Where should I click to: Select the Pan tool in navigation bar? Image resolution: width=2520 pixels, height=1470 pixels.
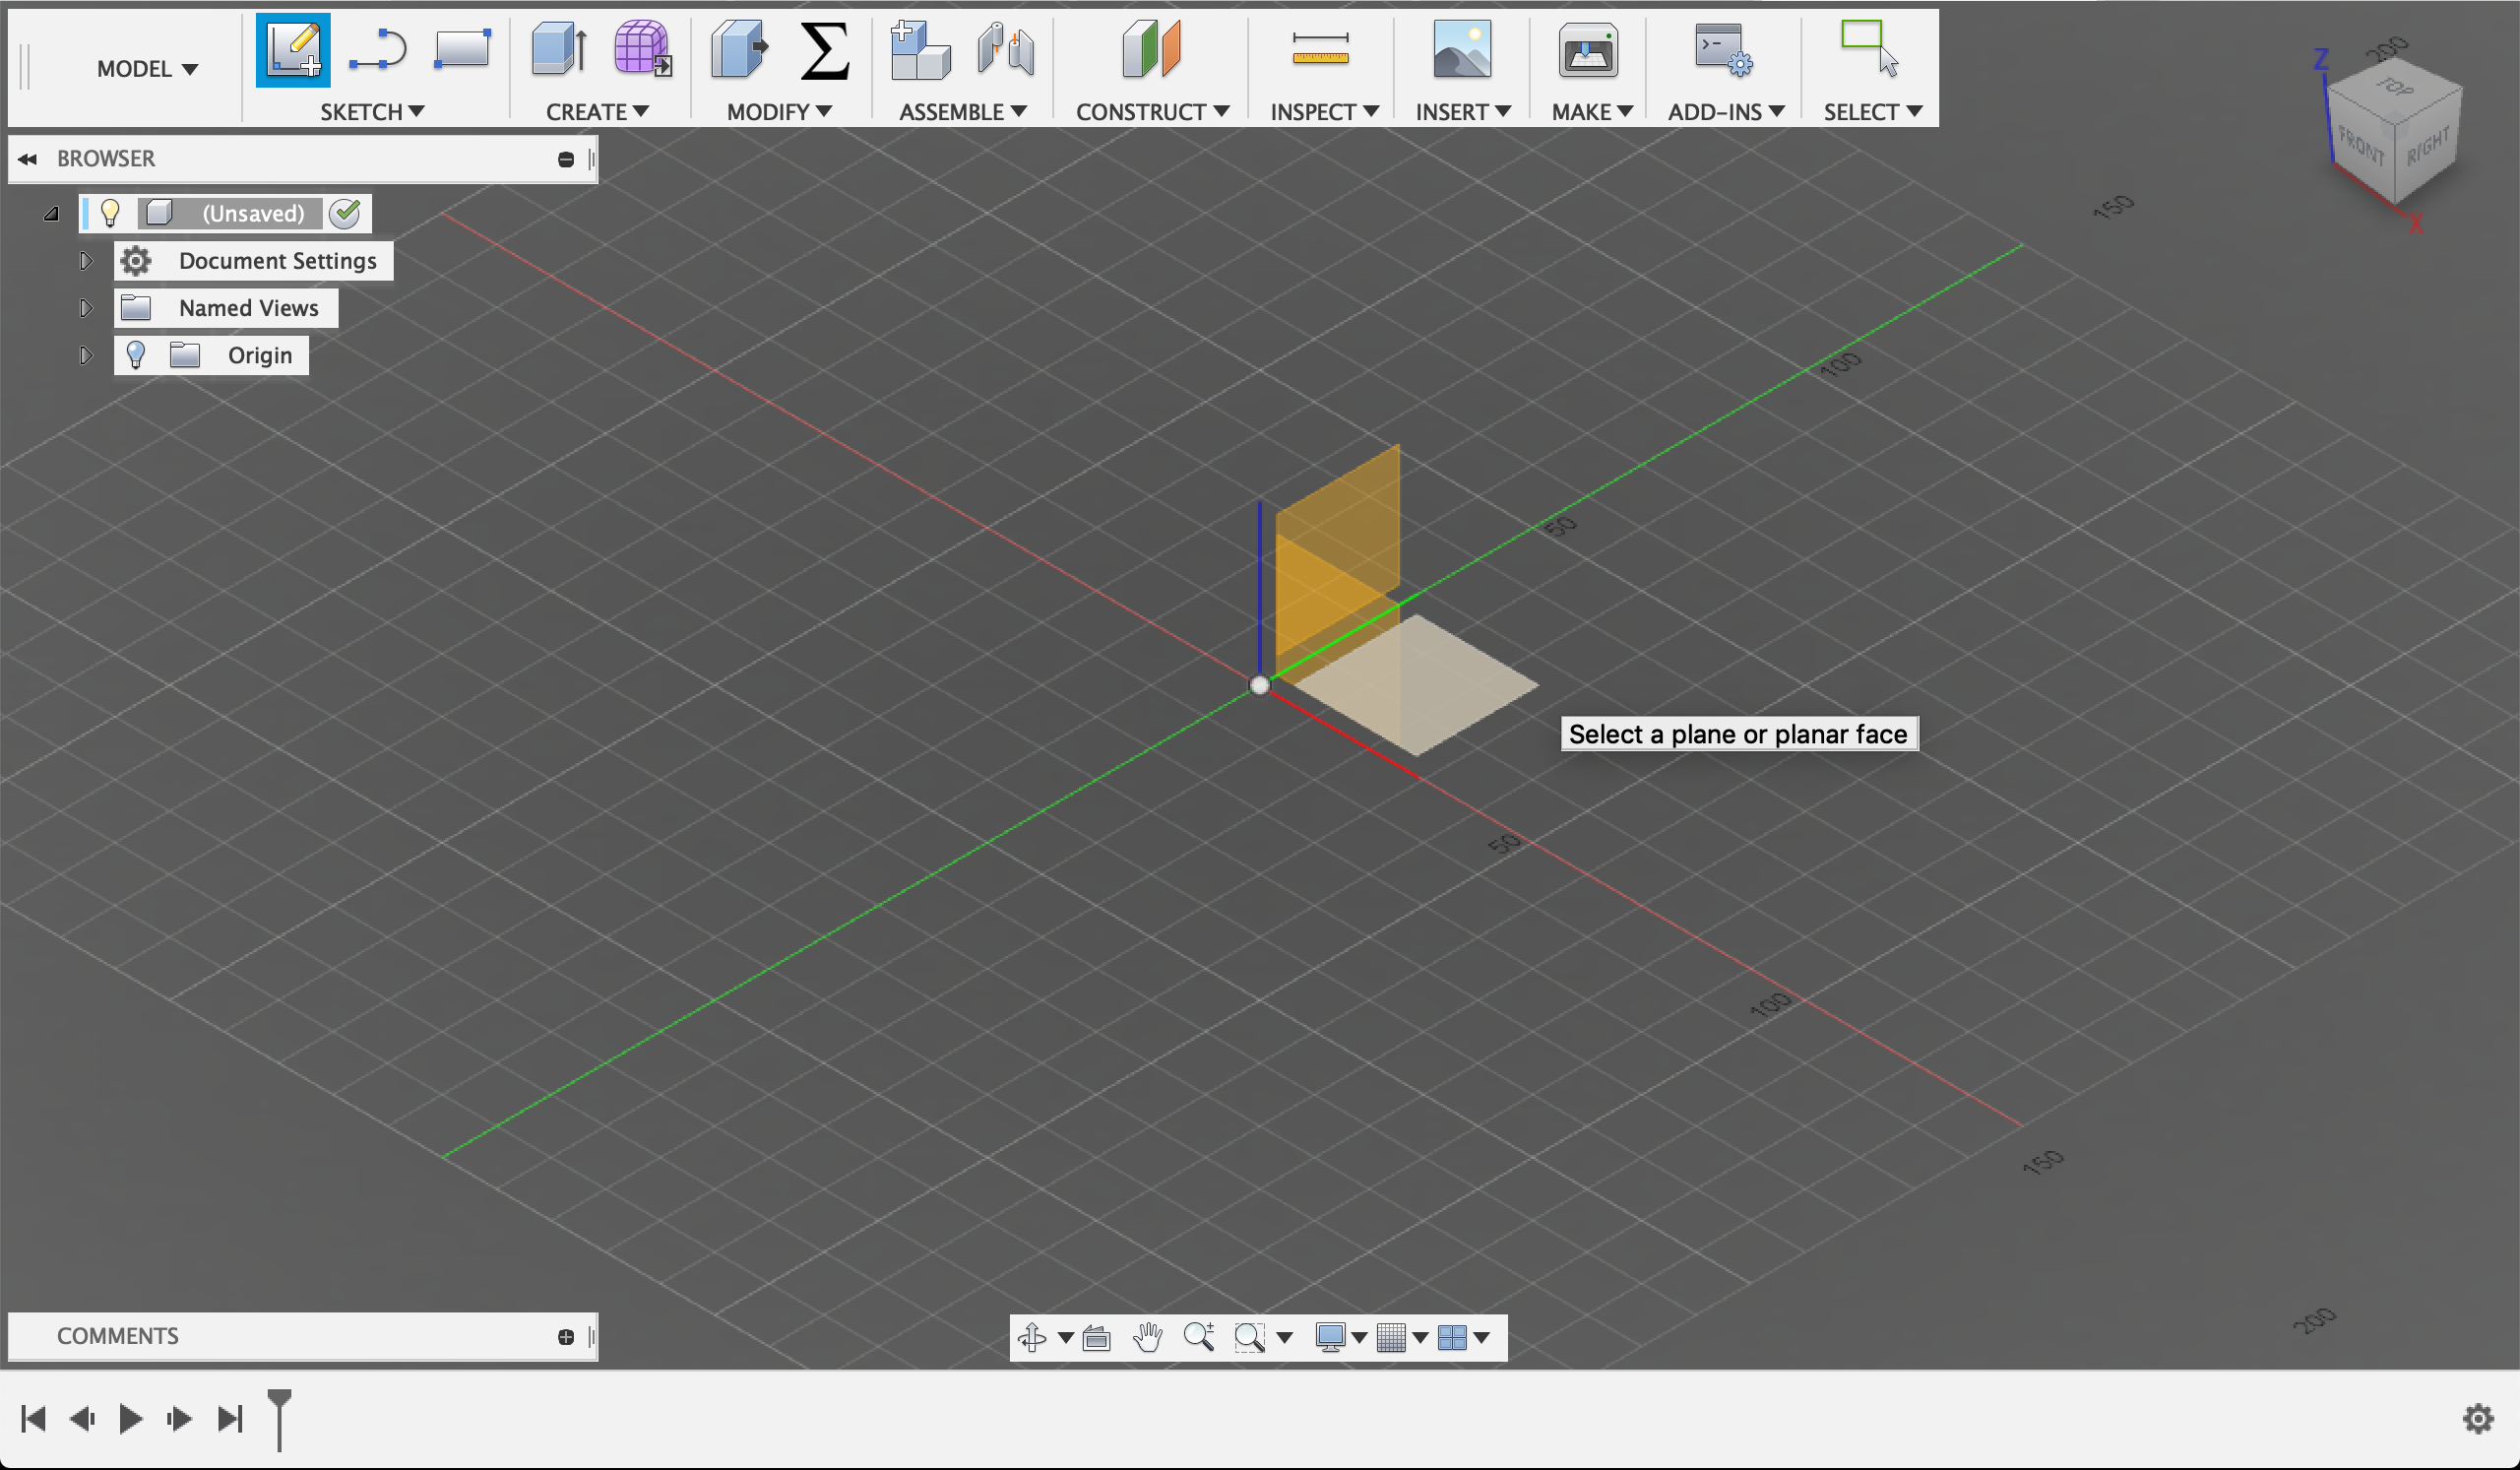[1148, 1337]
